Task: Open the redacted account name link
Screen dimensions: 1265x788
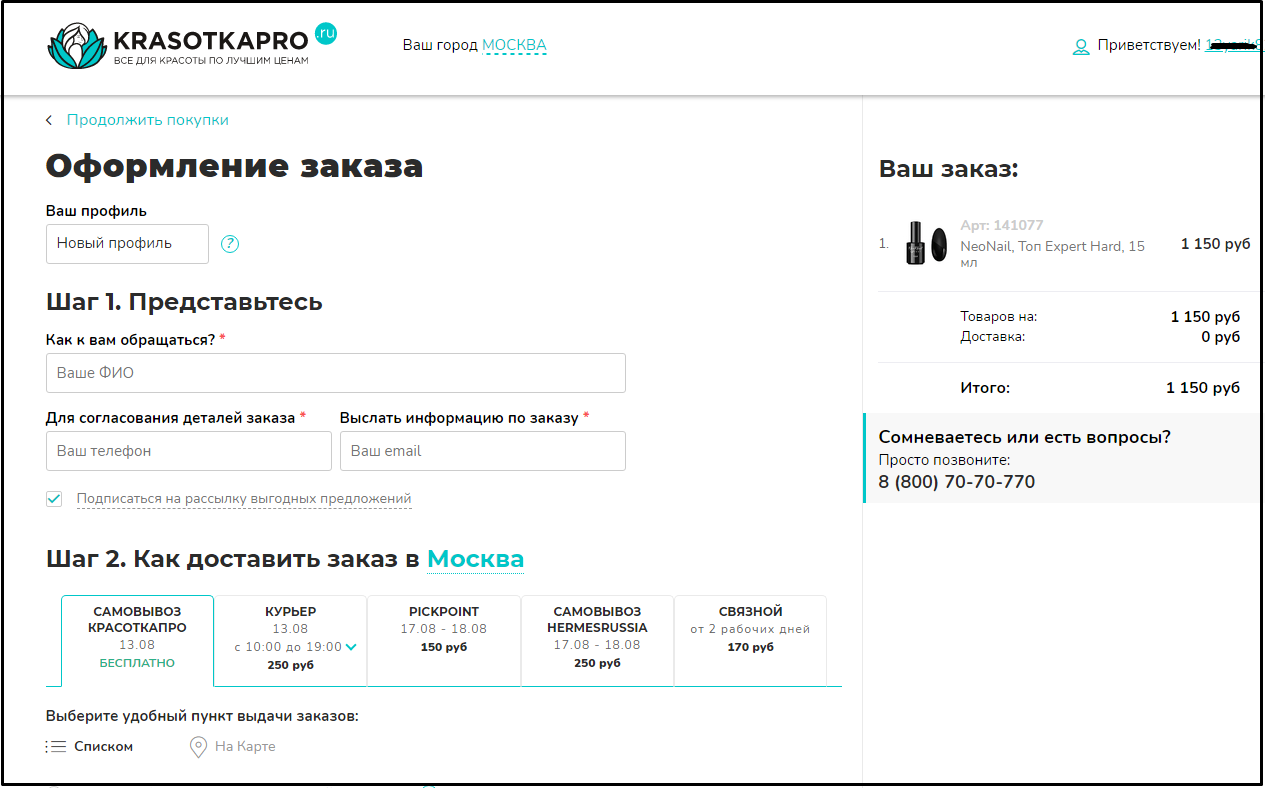Action: (x=1232, y=45)
